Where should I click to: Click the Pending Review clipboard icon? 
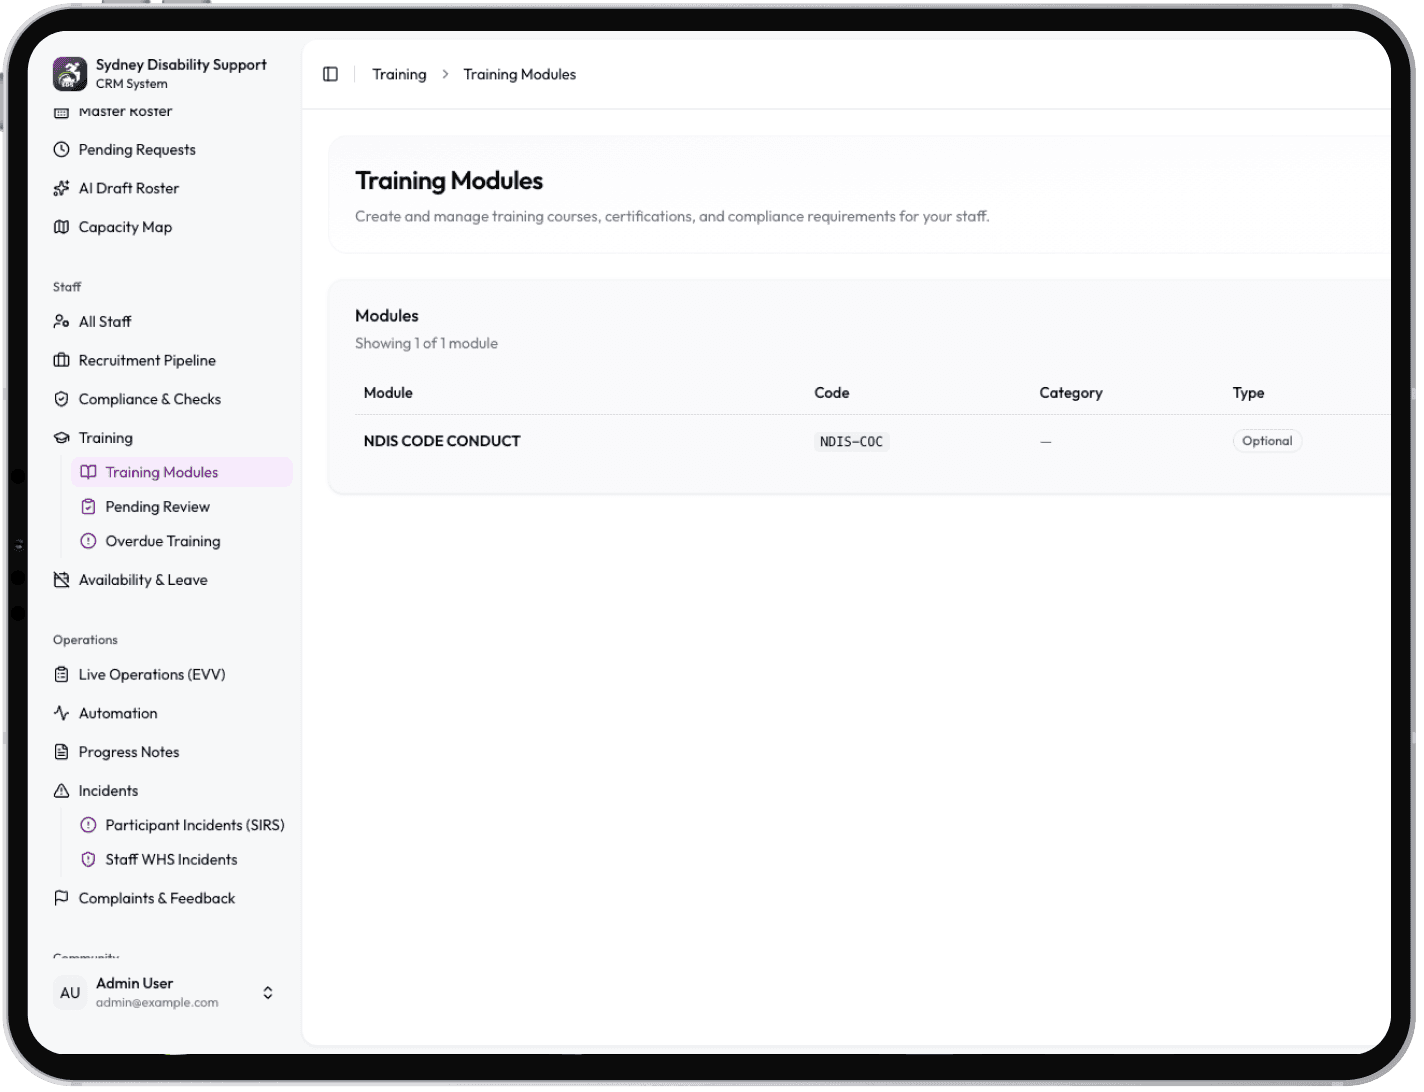click(88, 507)
